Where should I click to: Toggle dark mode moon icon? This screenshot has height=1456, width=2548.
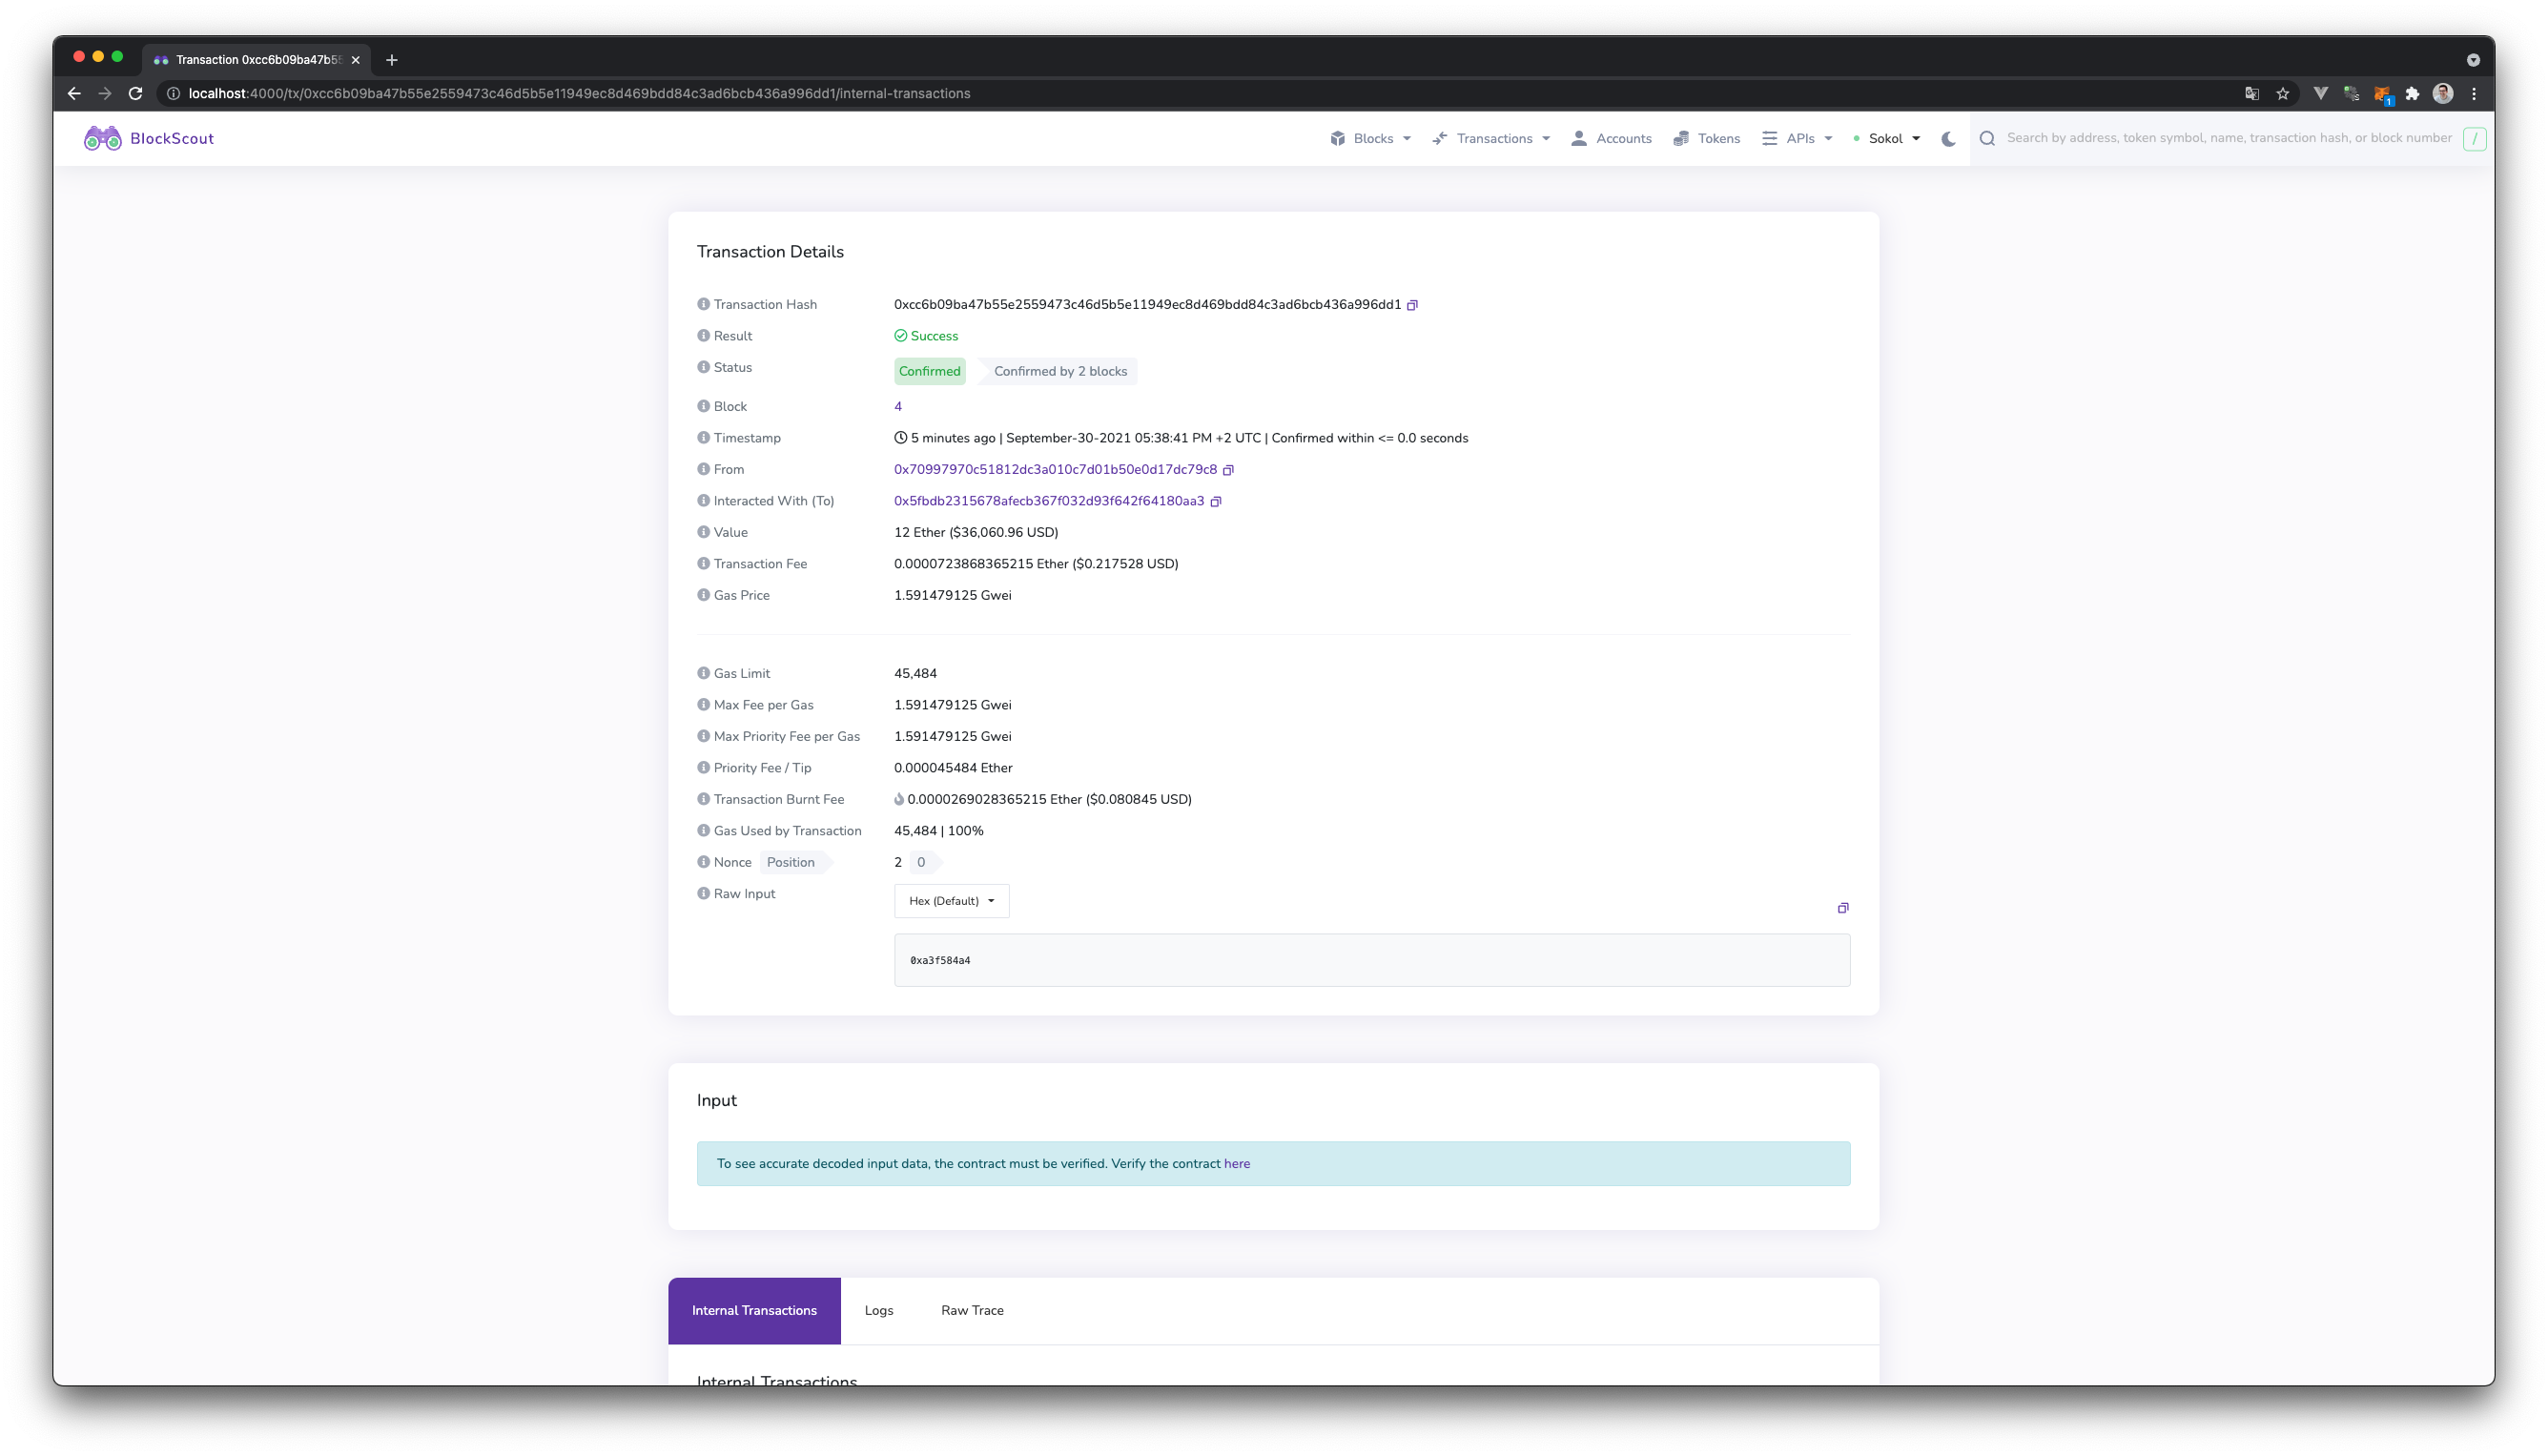[x=1948, y=139]
